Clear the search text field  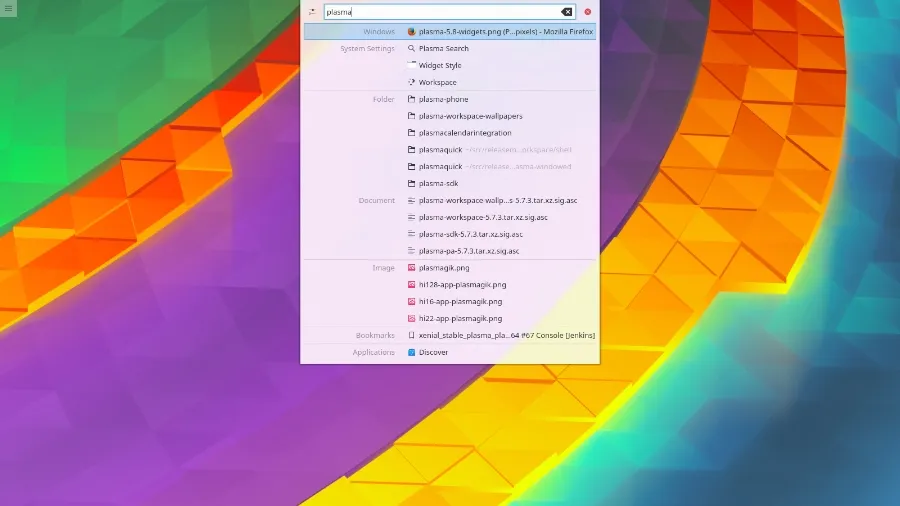point(567,12)
